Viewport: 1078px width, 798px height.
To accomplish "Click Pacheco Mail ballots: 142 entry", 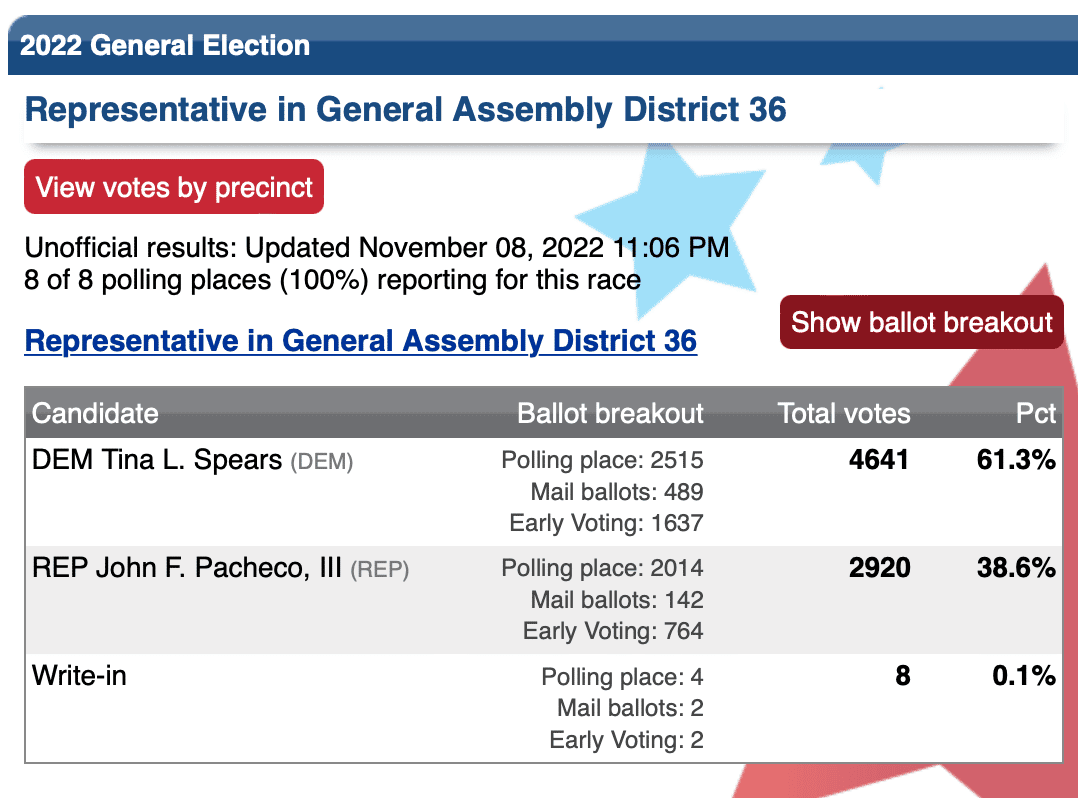I will click(x=617, y=600).
